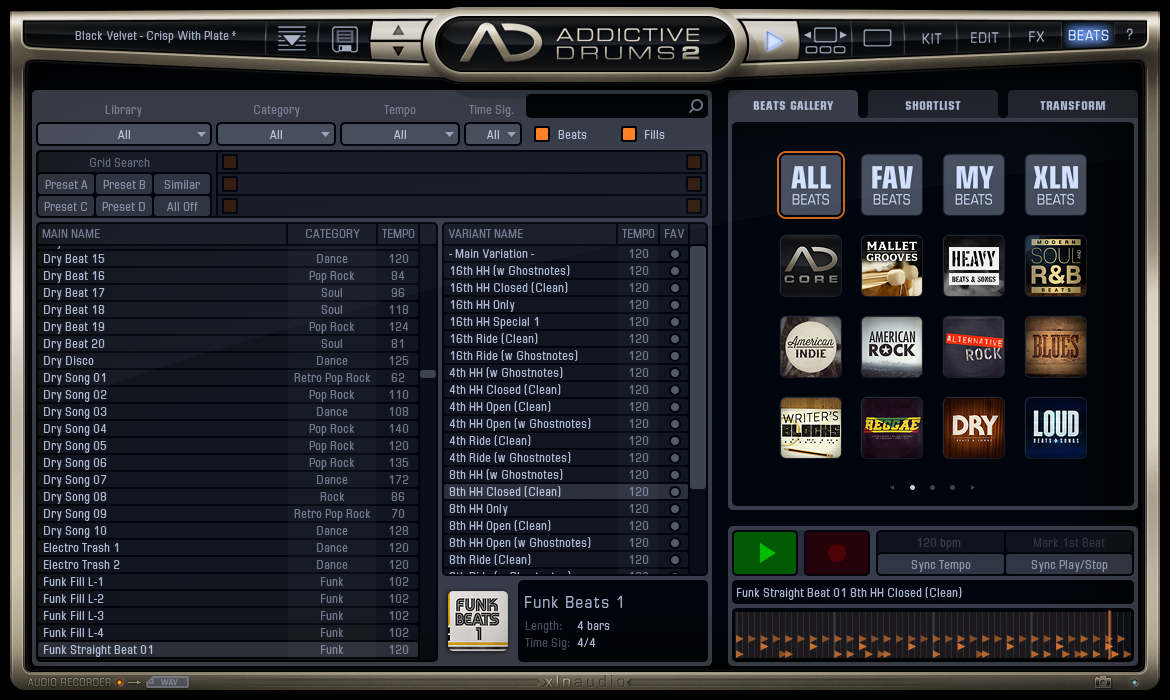Switch to the KIT page
This screenshot has width=1170, height=700.
click(x=931, y=38)
